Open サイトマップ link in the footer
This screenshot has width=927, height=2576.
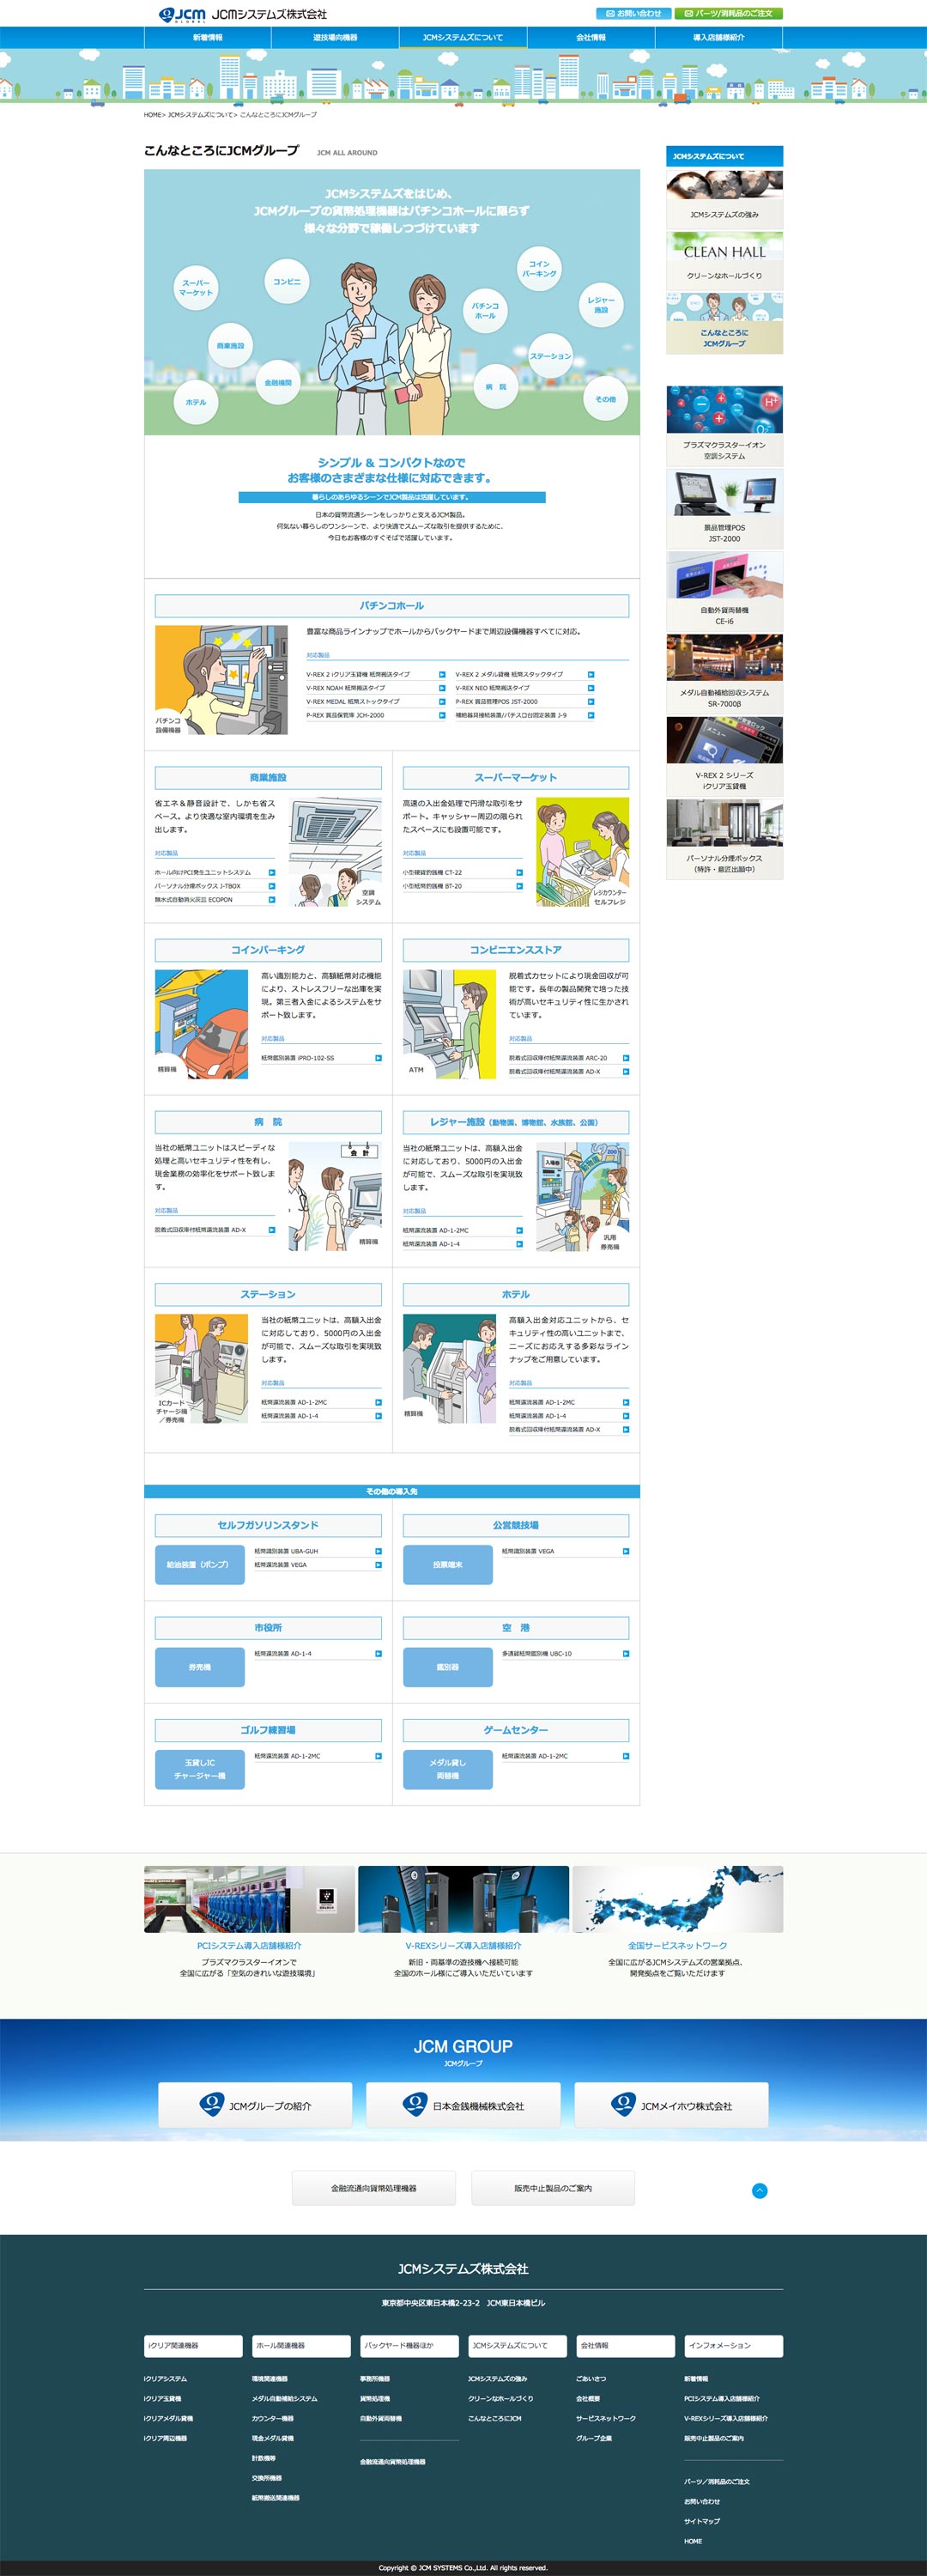(702, 2521)
